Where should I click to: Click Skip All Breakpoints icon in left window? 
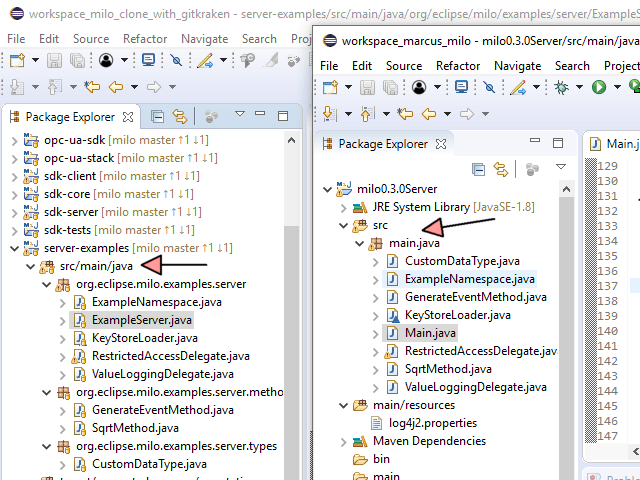coord(176,61)
